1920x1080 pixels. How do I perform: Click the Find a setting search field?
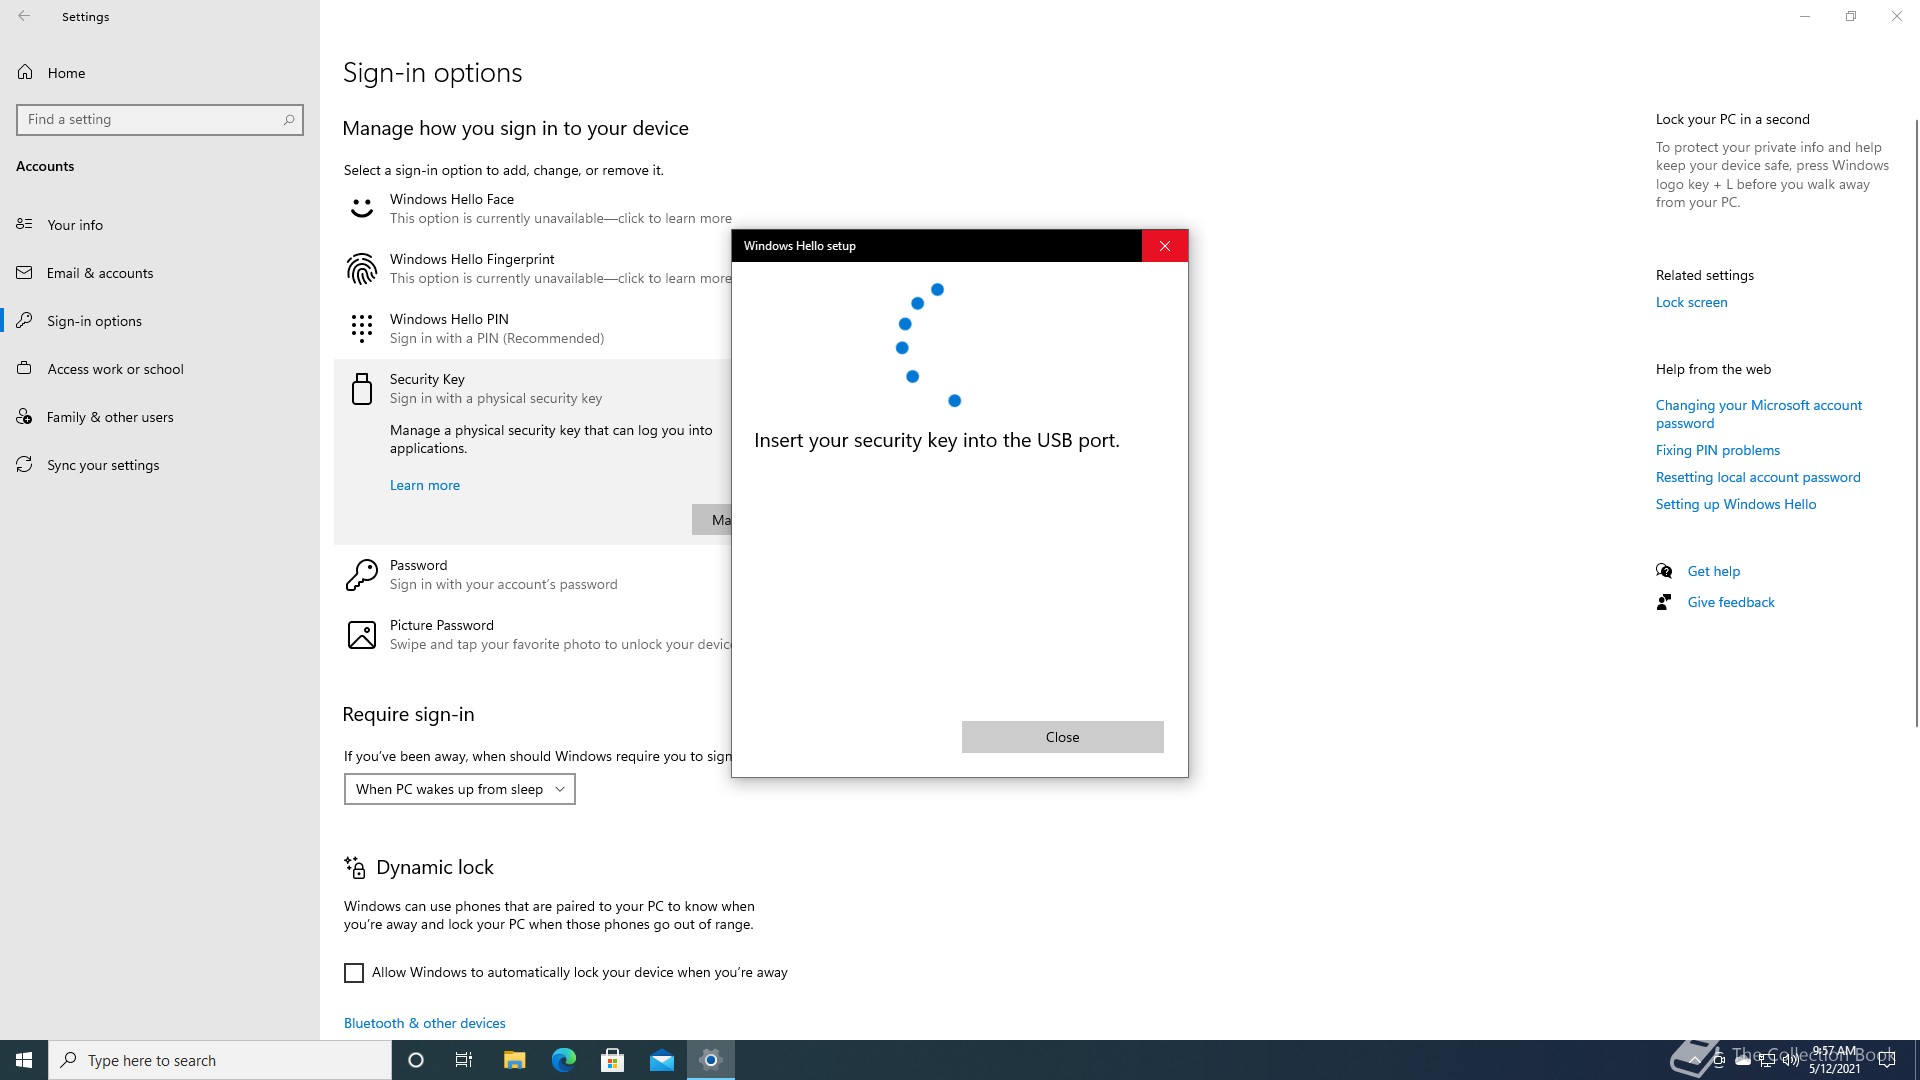[160, 120]
